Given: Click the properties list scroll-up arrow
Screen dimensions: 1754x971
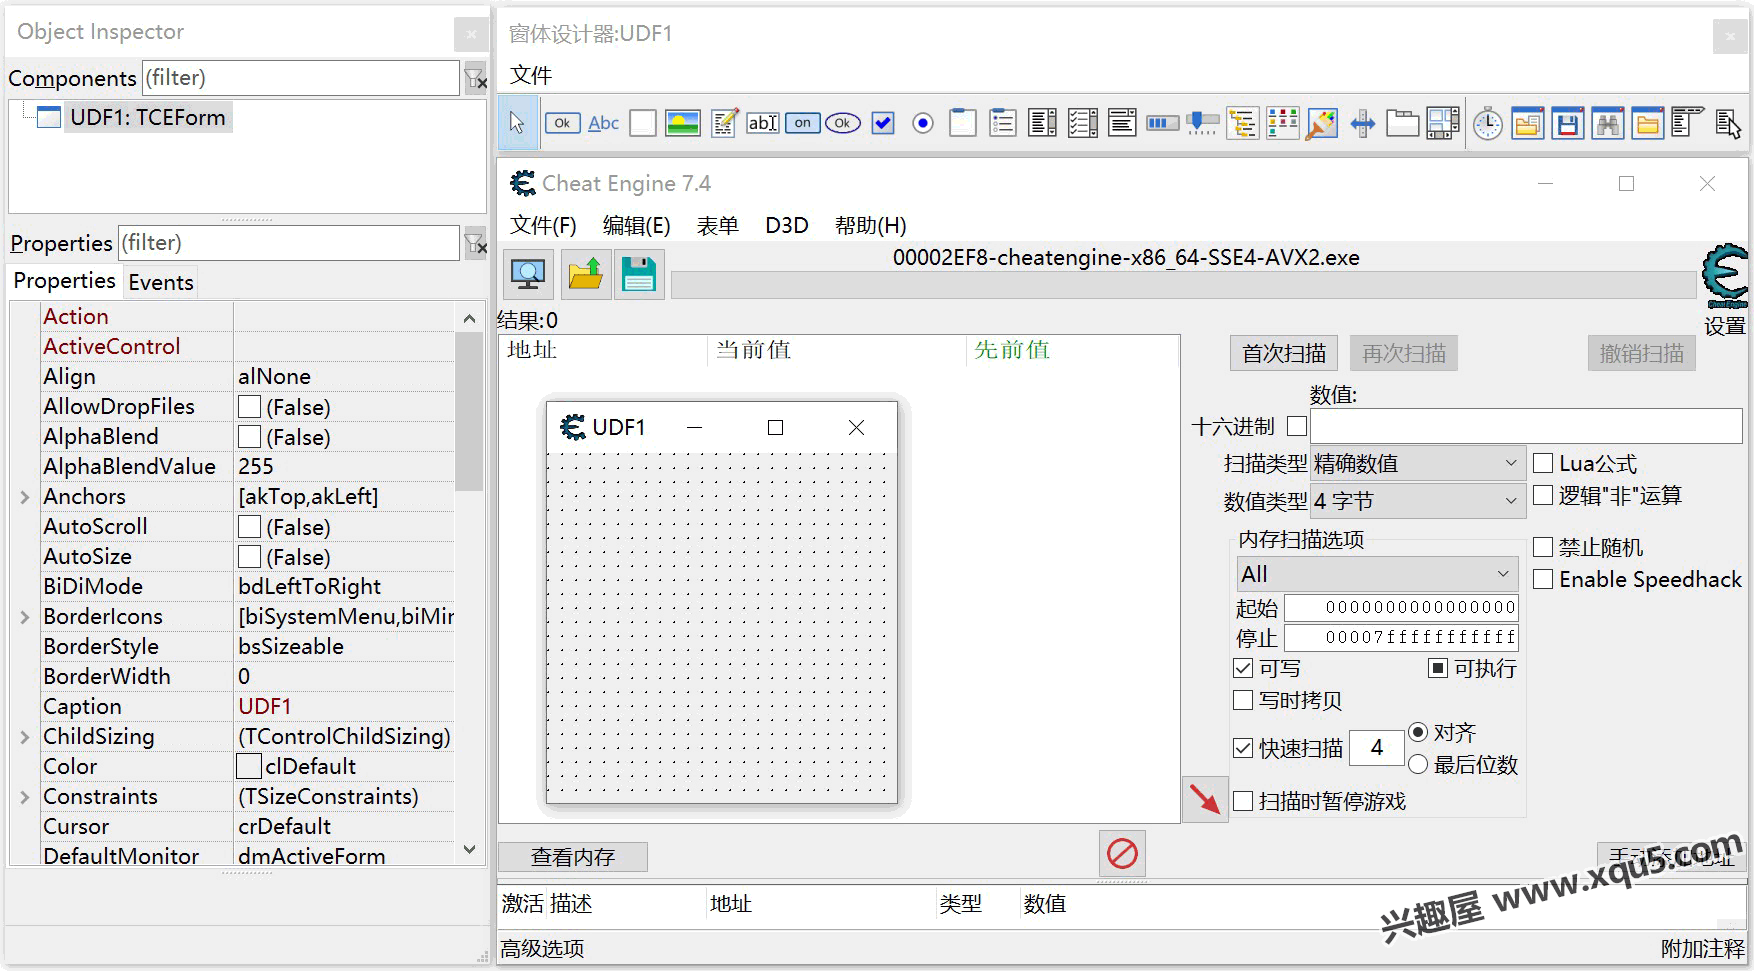Looking at the screenshot, I should [x=469, y=318].
